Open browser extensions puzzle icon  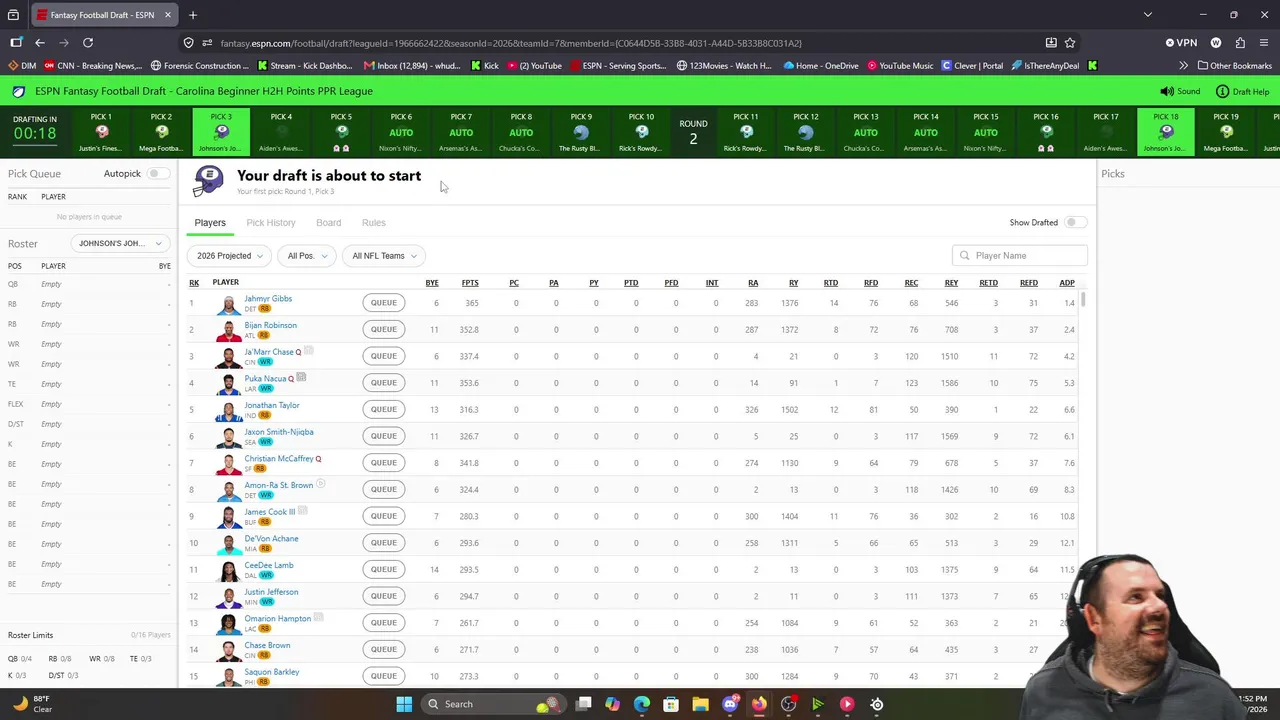(1240, 43)
